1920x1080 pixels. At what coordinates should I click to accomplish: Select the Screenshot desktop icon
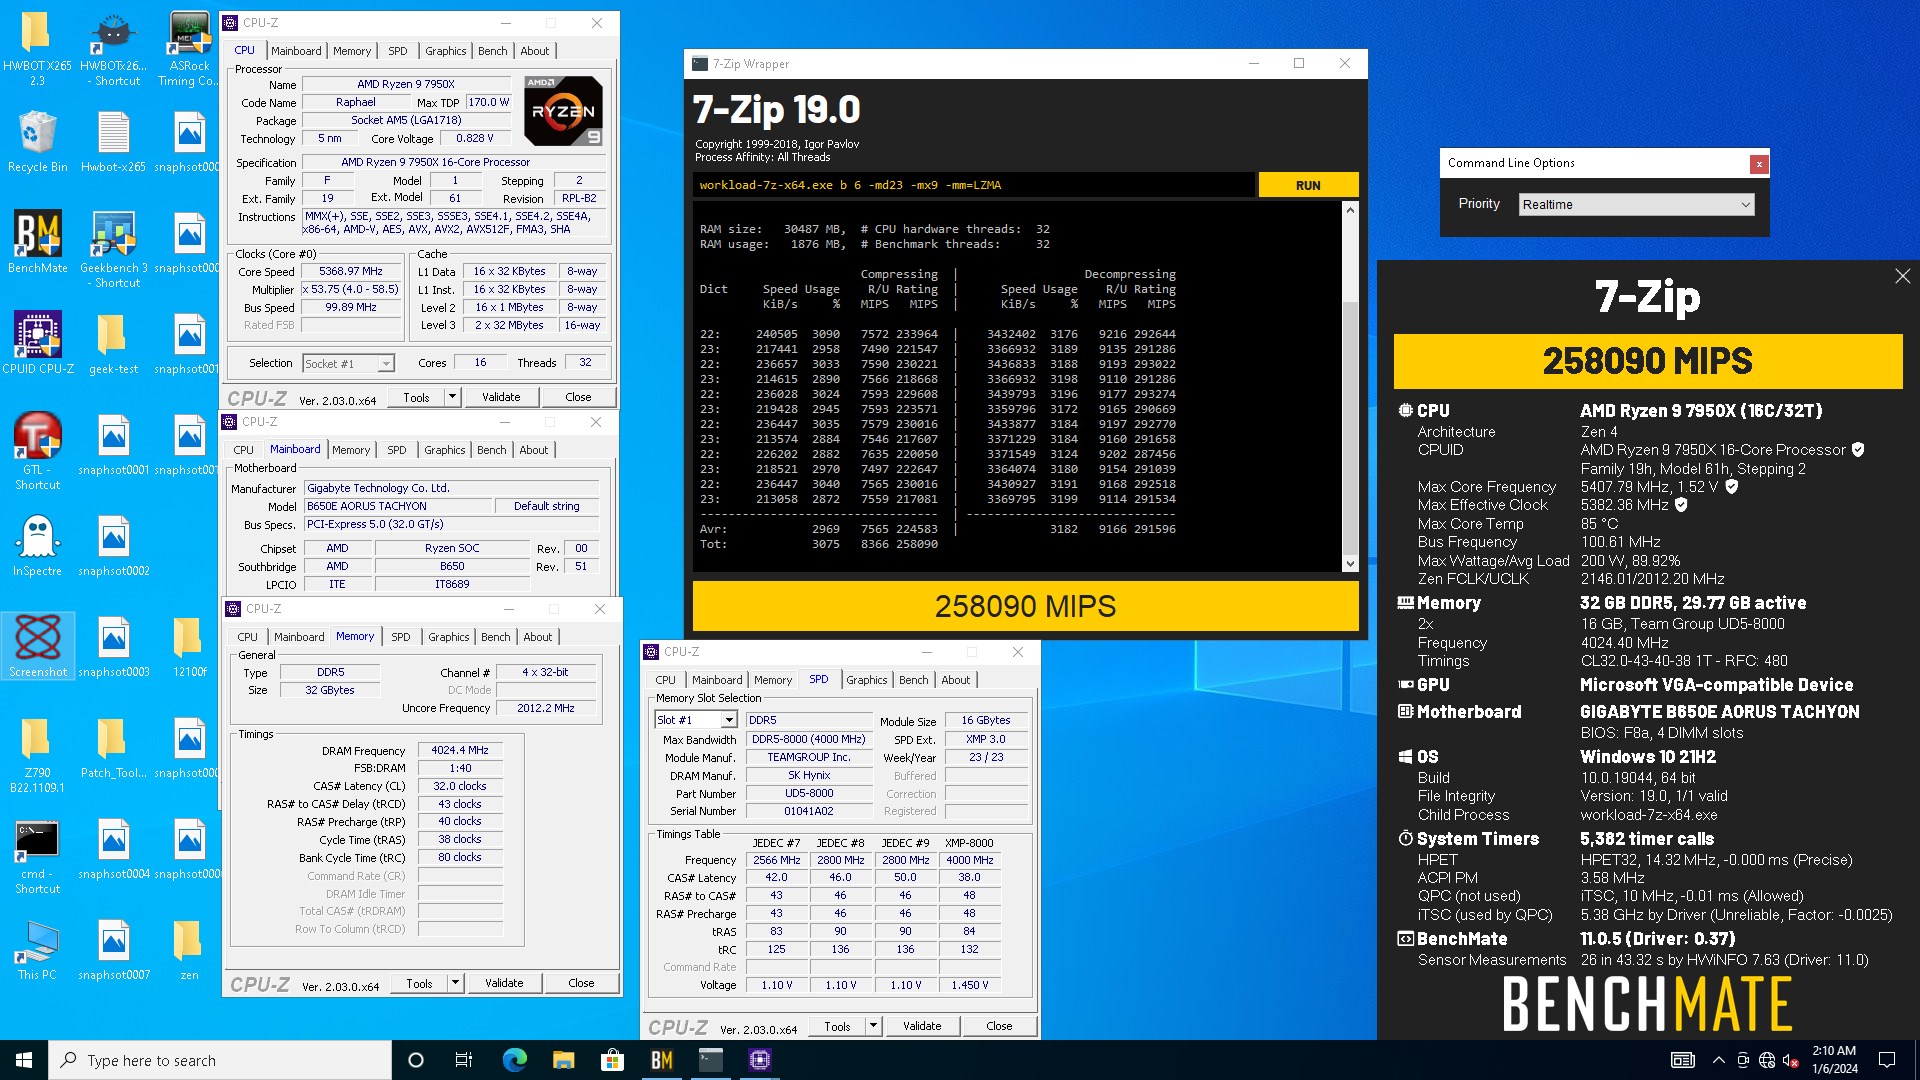pos(38,646)
